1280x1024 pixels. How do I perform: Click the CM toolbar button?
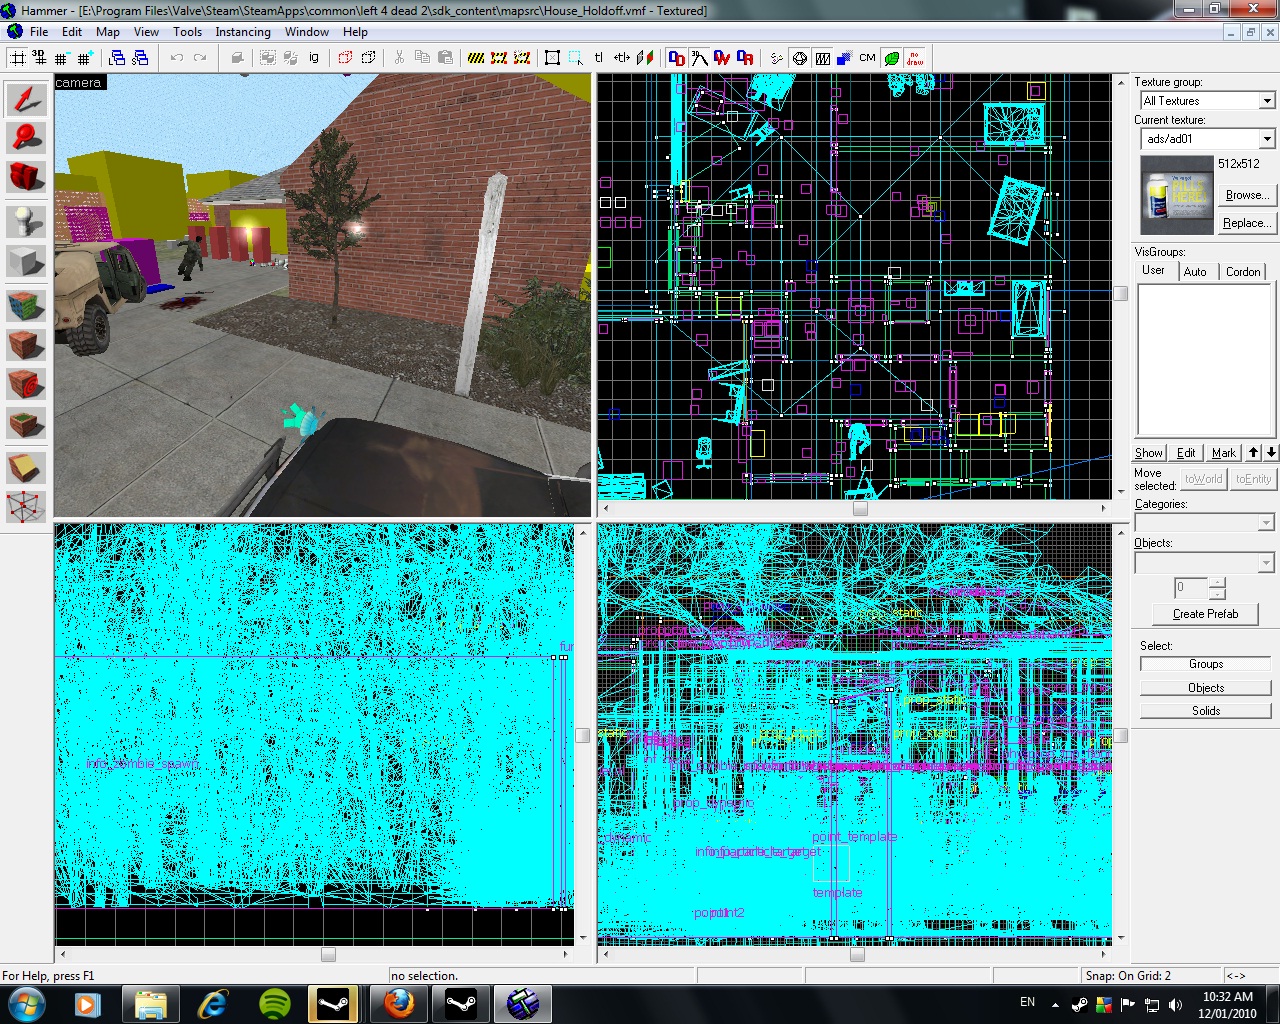(x=867, y=58)
